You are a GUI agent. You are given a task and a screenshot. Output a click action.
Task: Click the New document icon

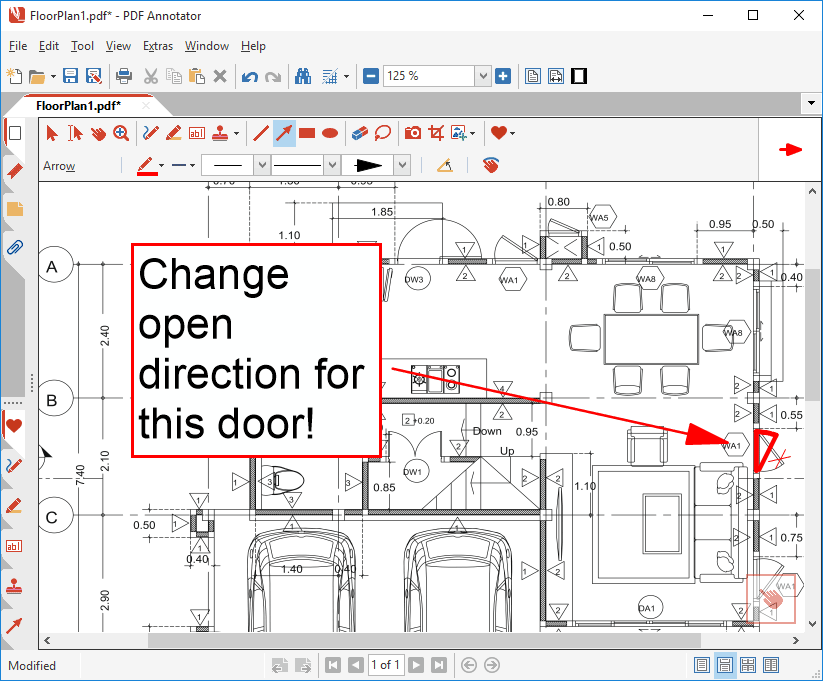point(14,76)
